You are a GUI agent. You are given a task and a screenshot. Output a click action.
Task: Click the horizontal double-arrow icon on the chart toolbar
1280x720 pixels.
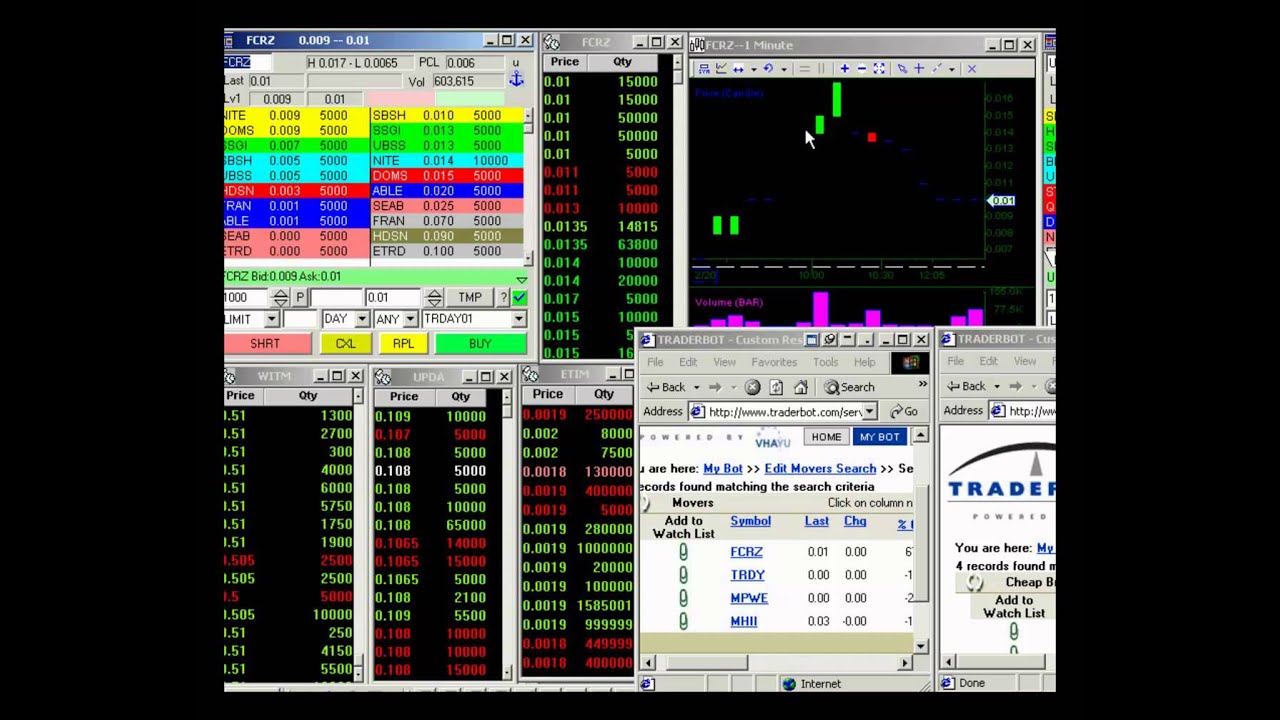click(738, 68)
